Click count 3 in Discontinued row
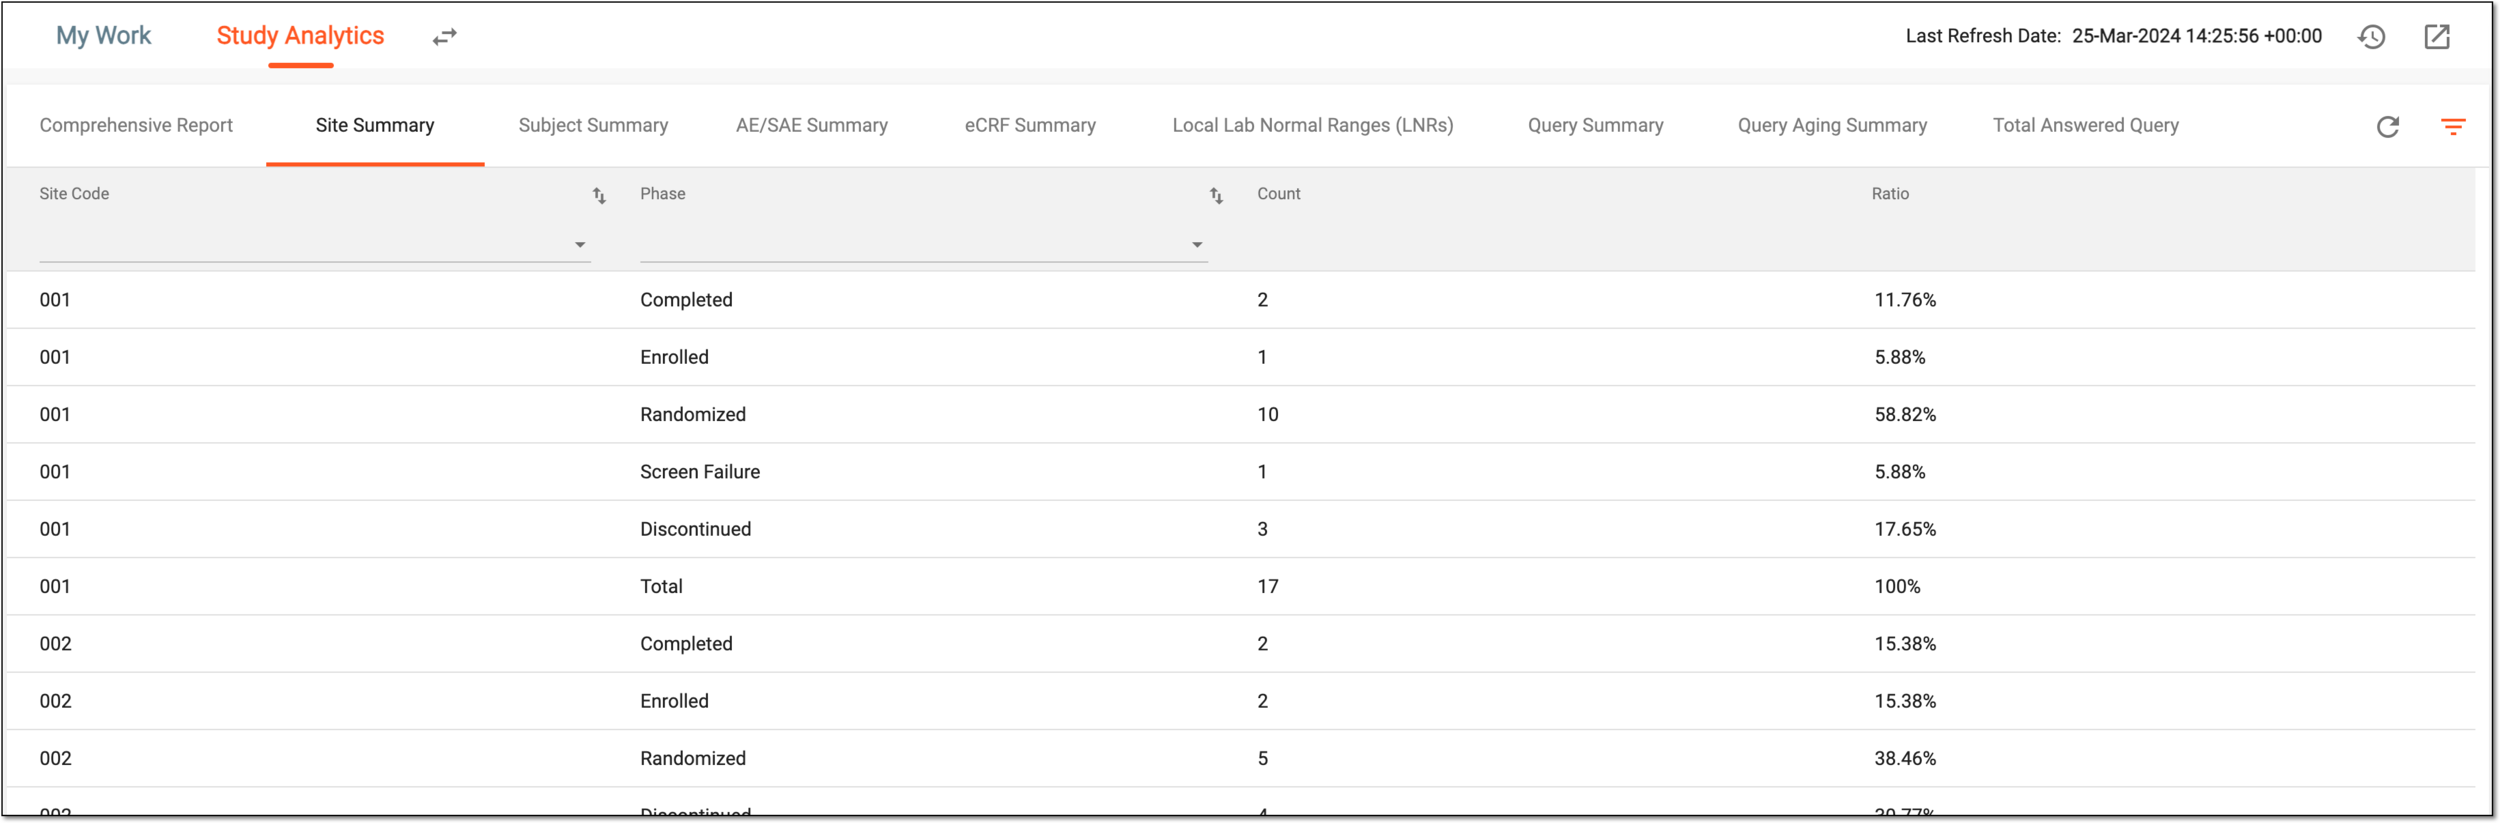 pyautogui.click(x=1263, y=529)
